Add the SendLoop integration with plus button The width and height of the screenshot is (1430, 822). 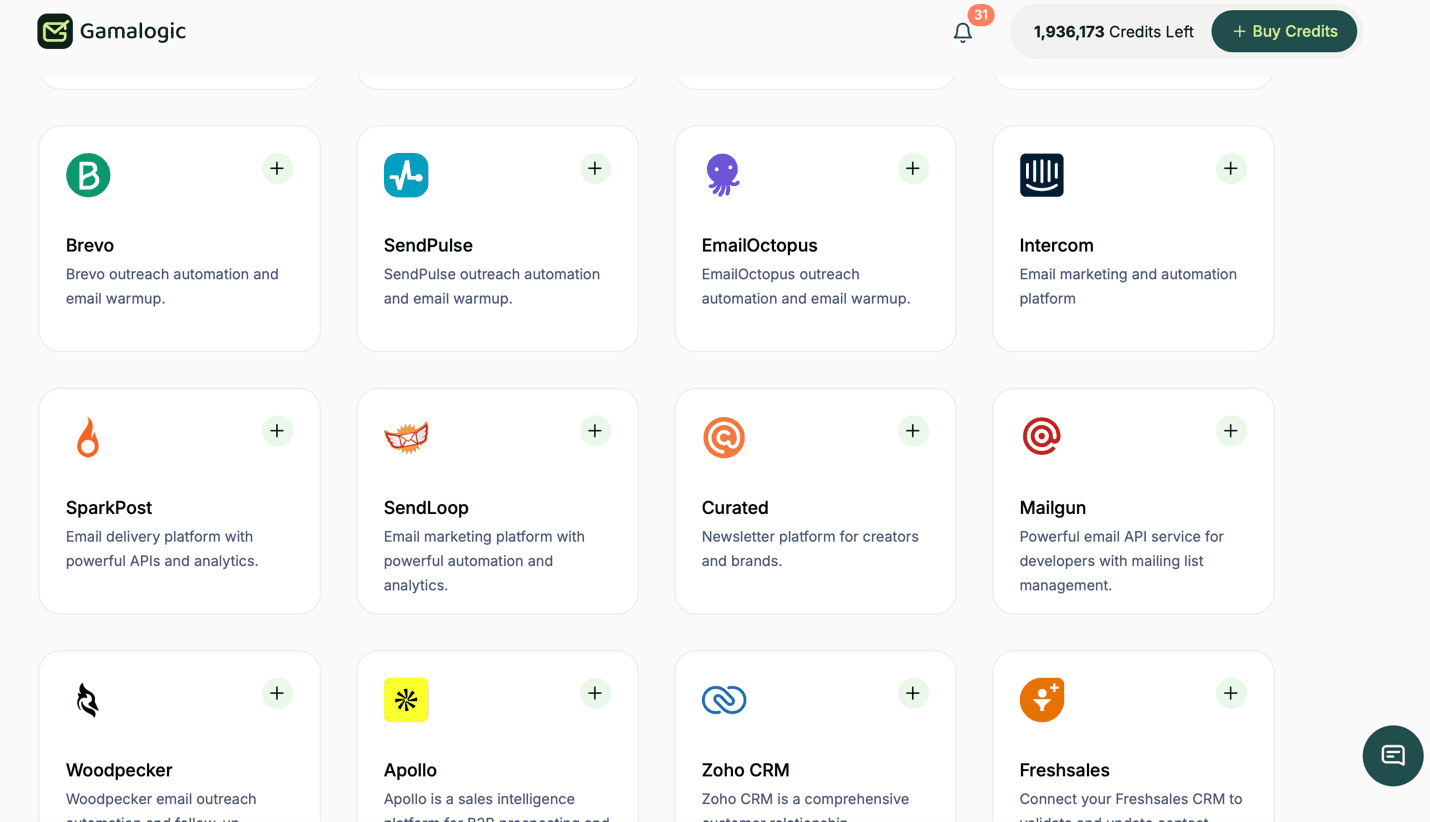click(595, 431)
